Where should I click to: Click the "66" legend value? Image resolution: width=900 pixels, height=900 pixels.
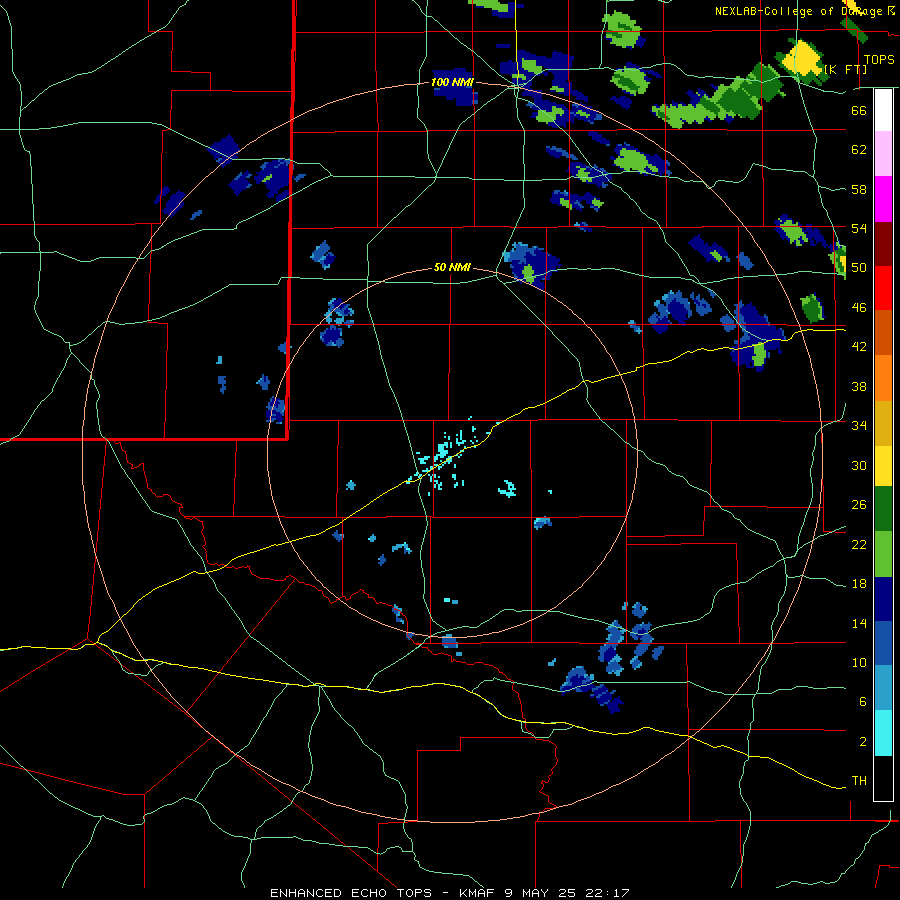point(859,110)
